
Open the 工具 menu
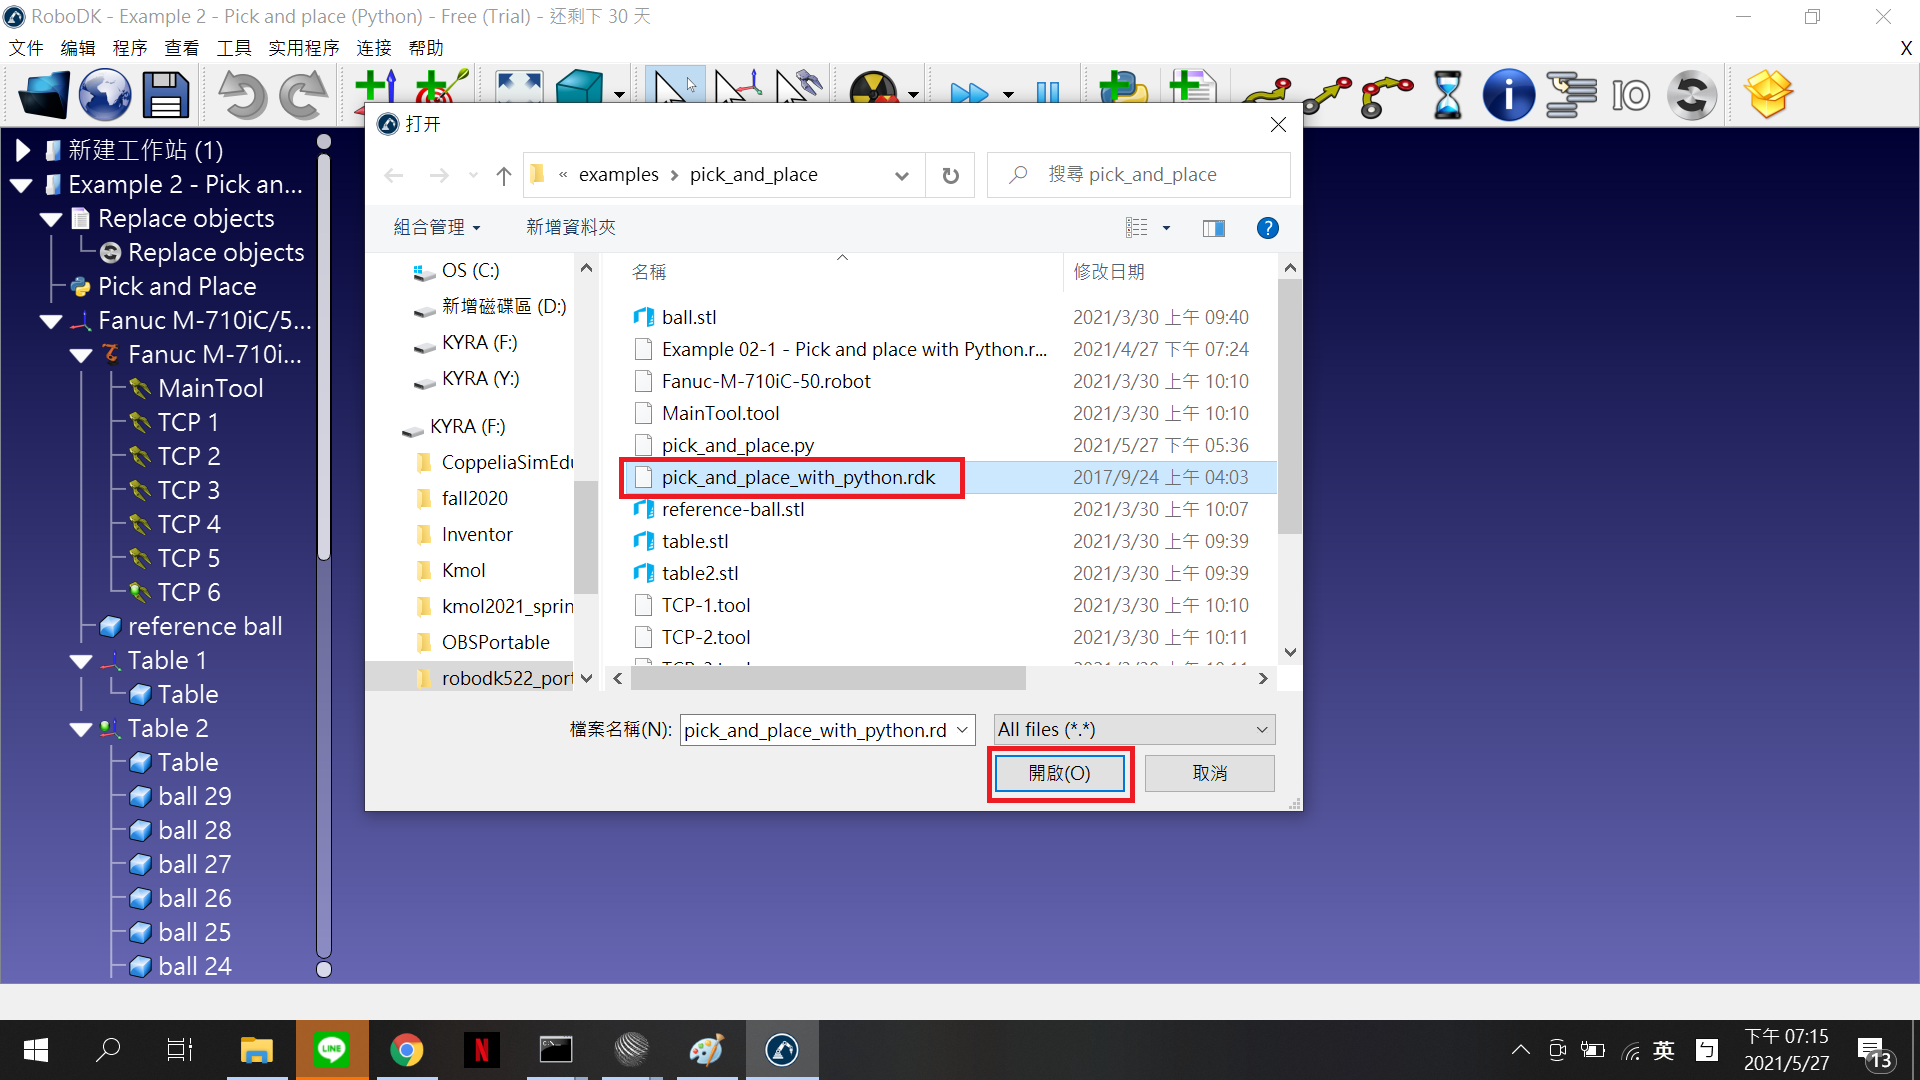[233, 48]
